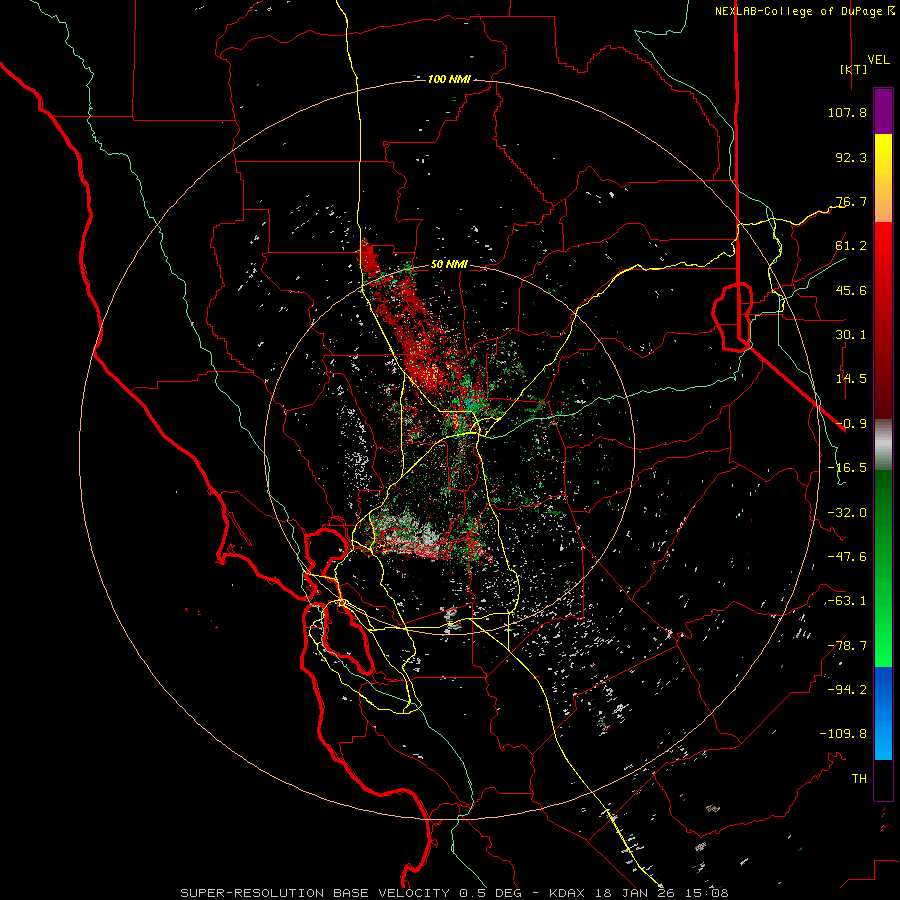Click the -47.6 velocity legend value
The image size is (900, 900).
[847, 557]
